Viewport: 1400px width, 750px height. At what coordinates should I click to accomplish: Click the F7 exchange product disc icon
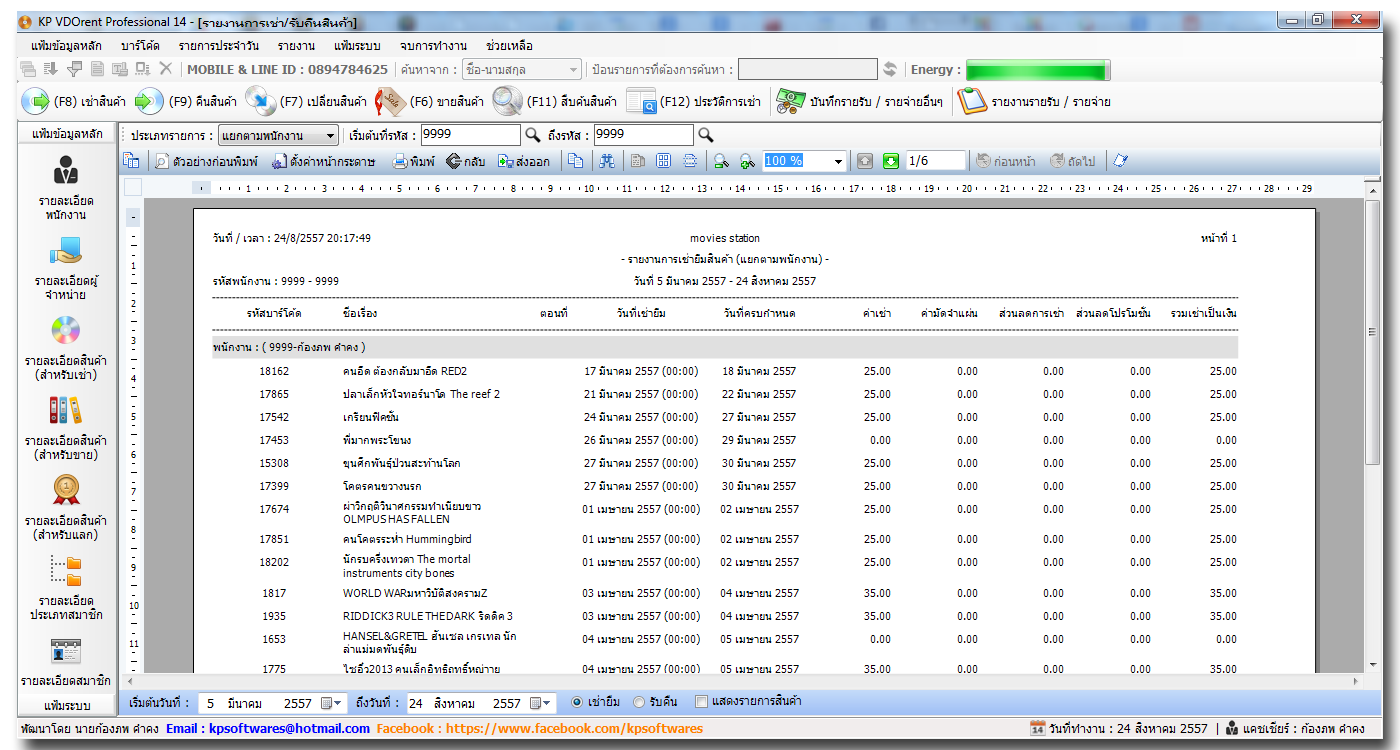click(260, 101)
